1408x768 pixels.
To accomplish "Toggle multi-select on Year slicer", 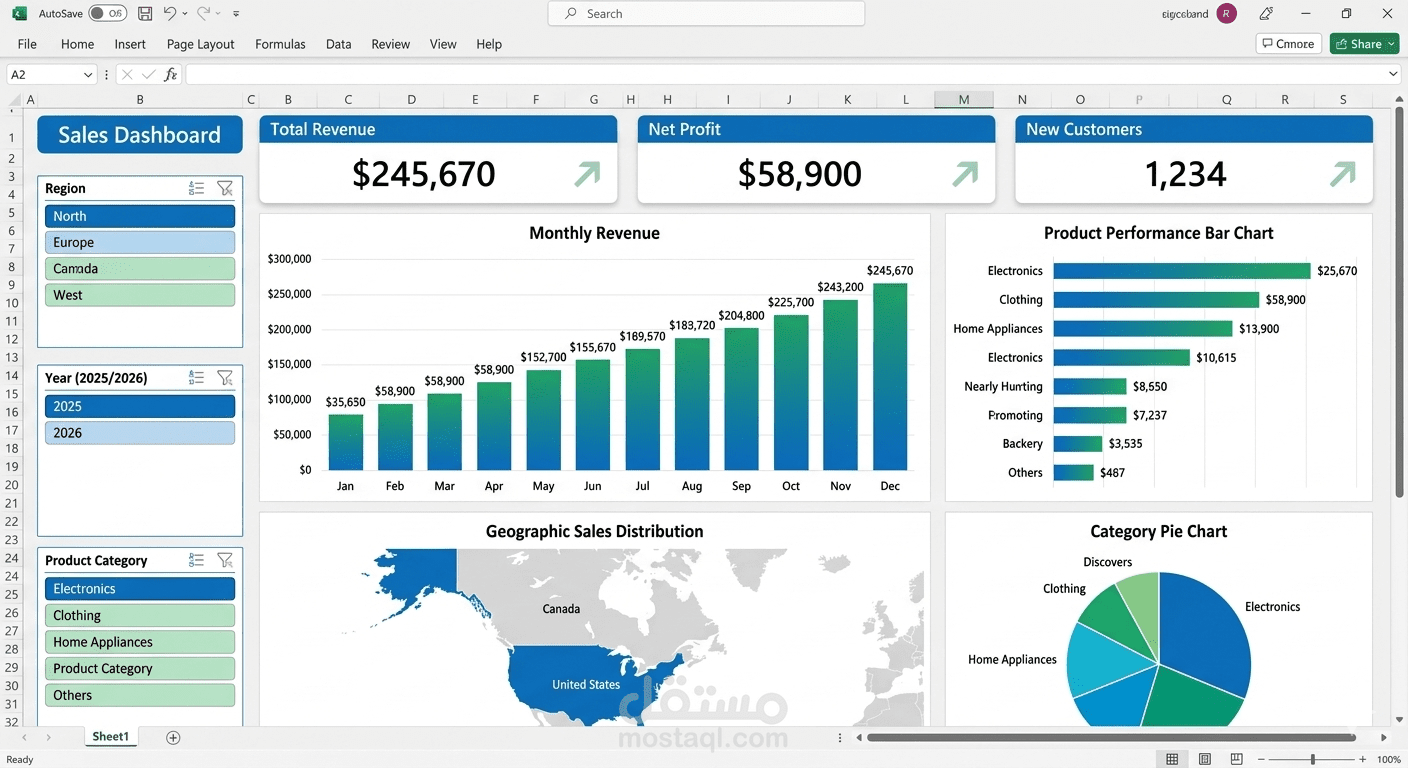I will 196,378.
